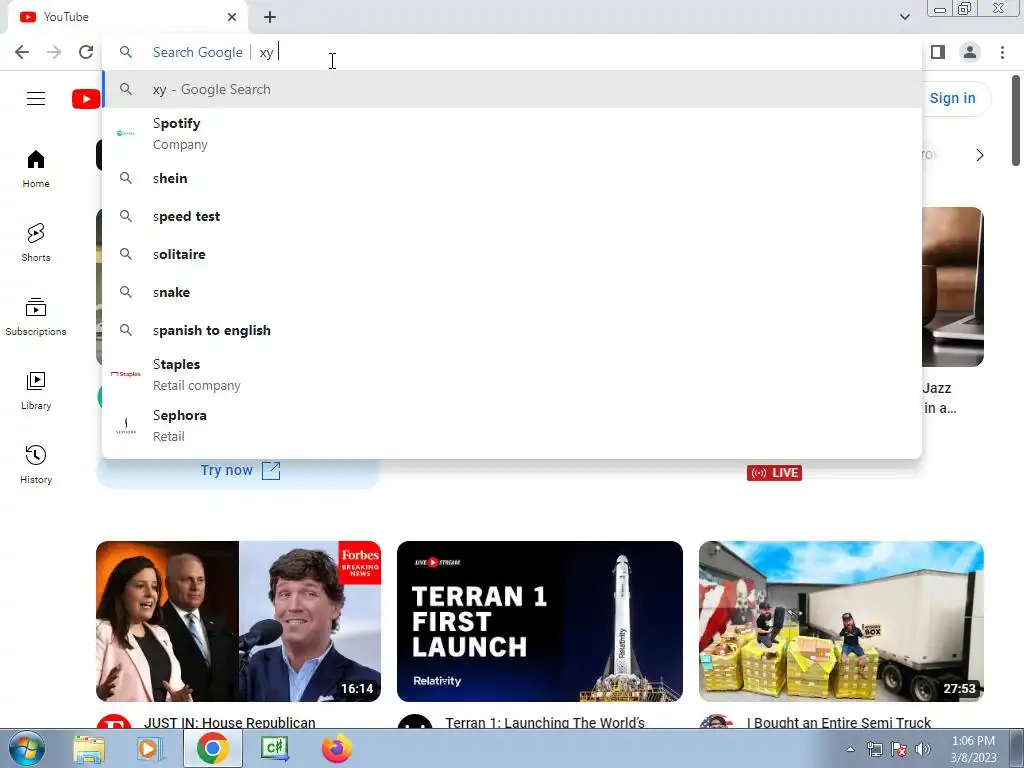Viewport: 1024px width, 768px height.
Task: Pick the 'shein' search suggestion
Action: tap(512, 178)
